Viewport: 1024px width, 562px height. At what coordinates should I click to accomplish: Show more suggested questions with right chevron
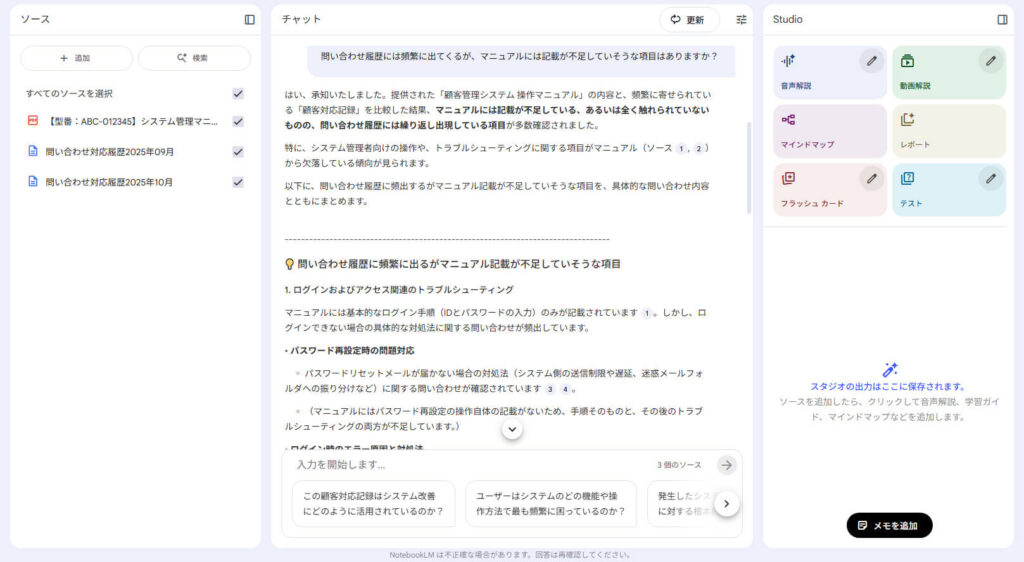pyautogui.click(x=726, y=504)
